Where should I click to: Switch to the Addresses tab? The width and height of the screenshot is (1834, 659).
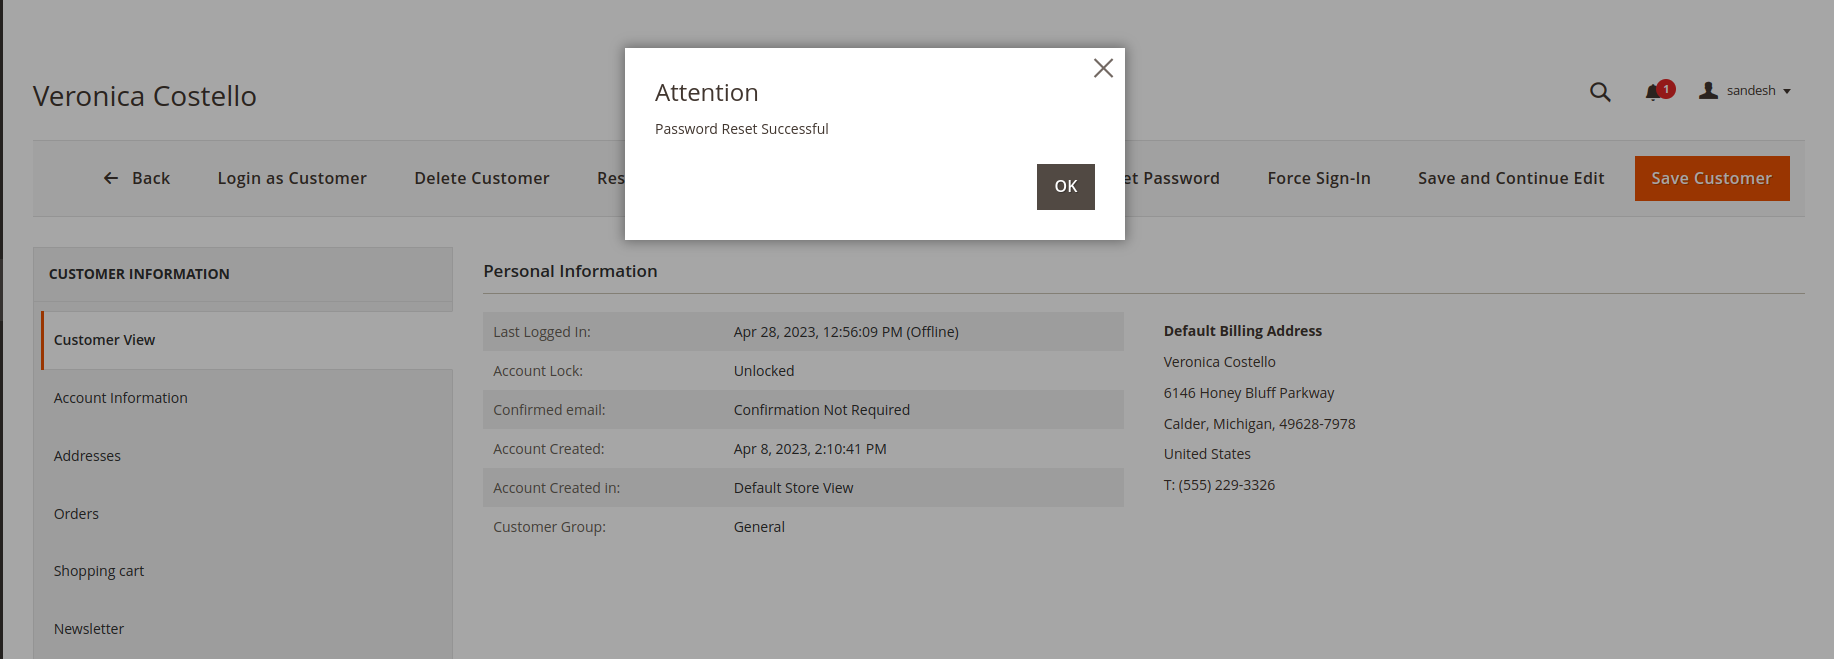point(87,456)
